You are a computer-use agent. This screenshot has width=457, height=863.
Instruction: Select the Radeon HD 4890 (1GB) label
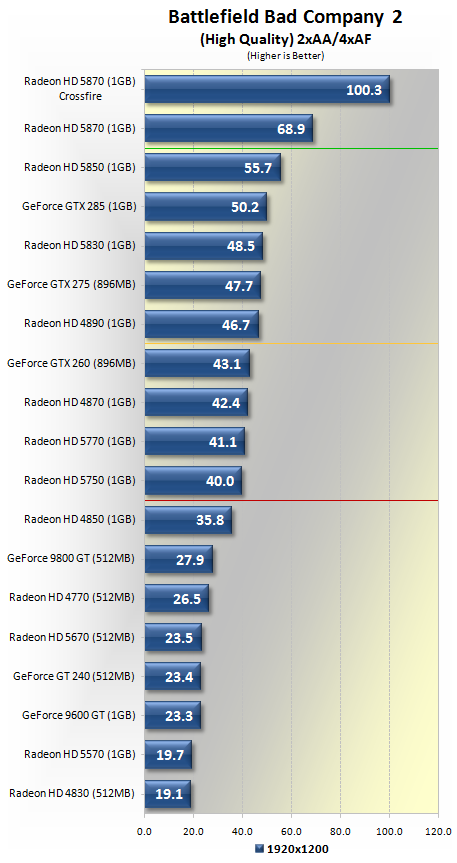[x=80, y=324]
